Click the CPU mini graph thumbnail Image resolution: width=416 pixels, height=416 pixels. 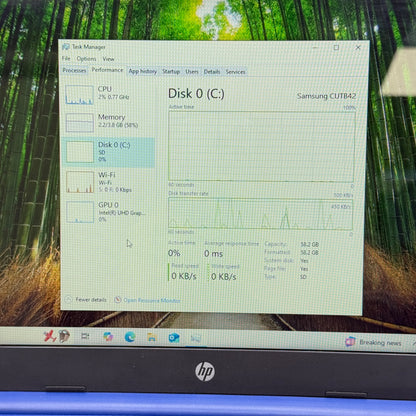click(79, 95)
